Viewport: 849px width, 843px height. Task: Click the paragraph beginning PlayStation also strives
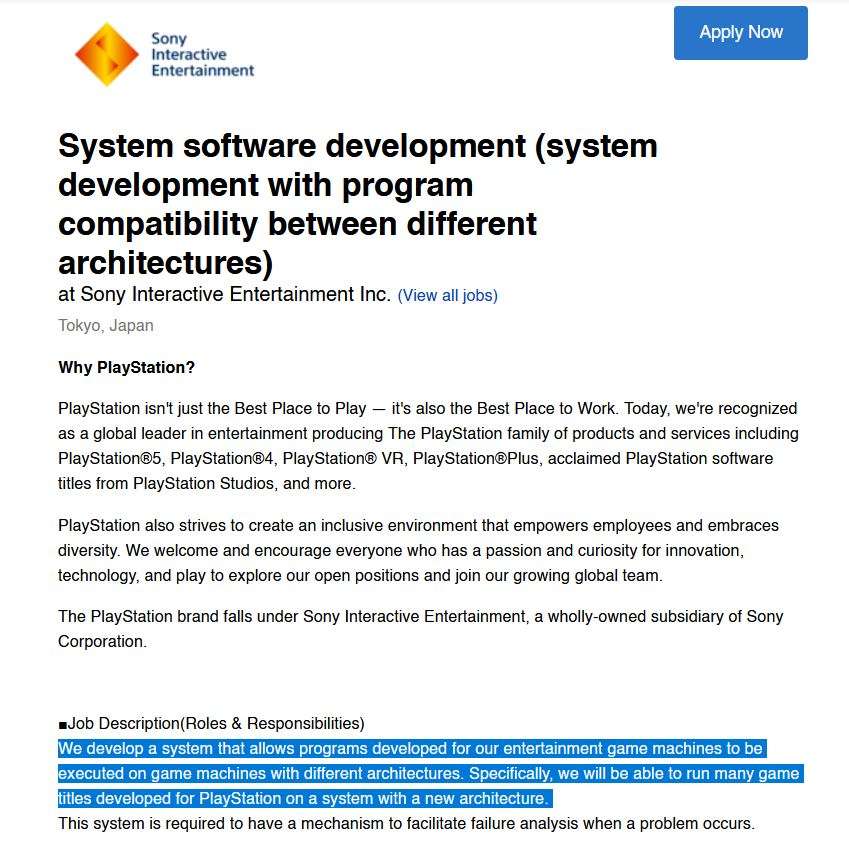pos(418,550)
